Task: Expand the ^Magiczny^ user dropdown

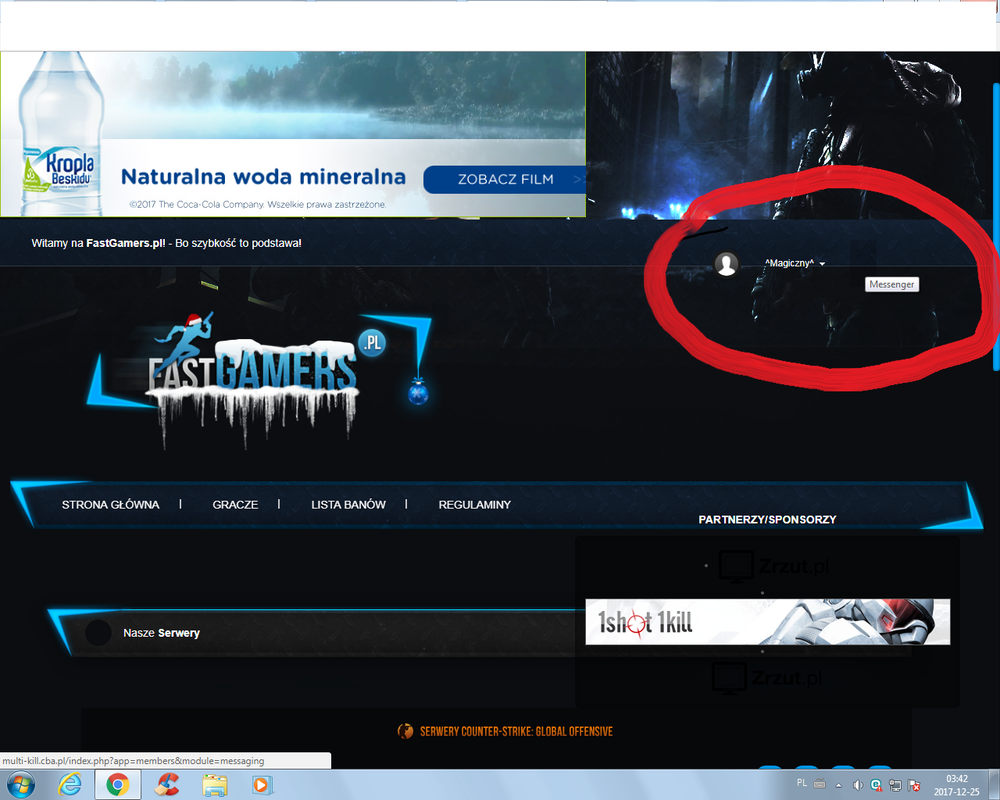Action: pyautogui.click(x=794, y=263)
